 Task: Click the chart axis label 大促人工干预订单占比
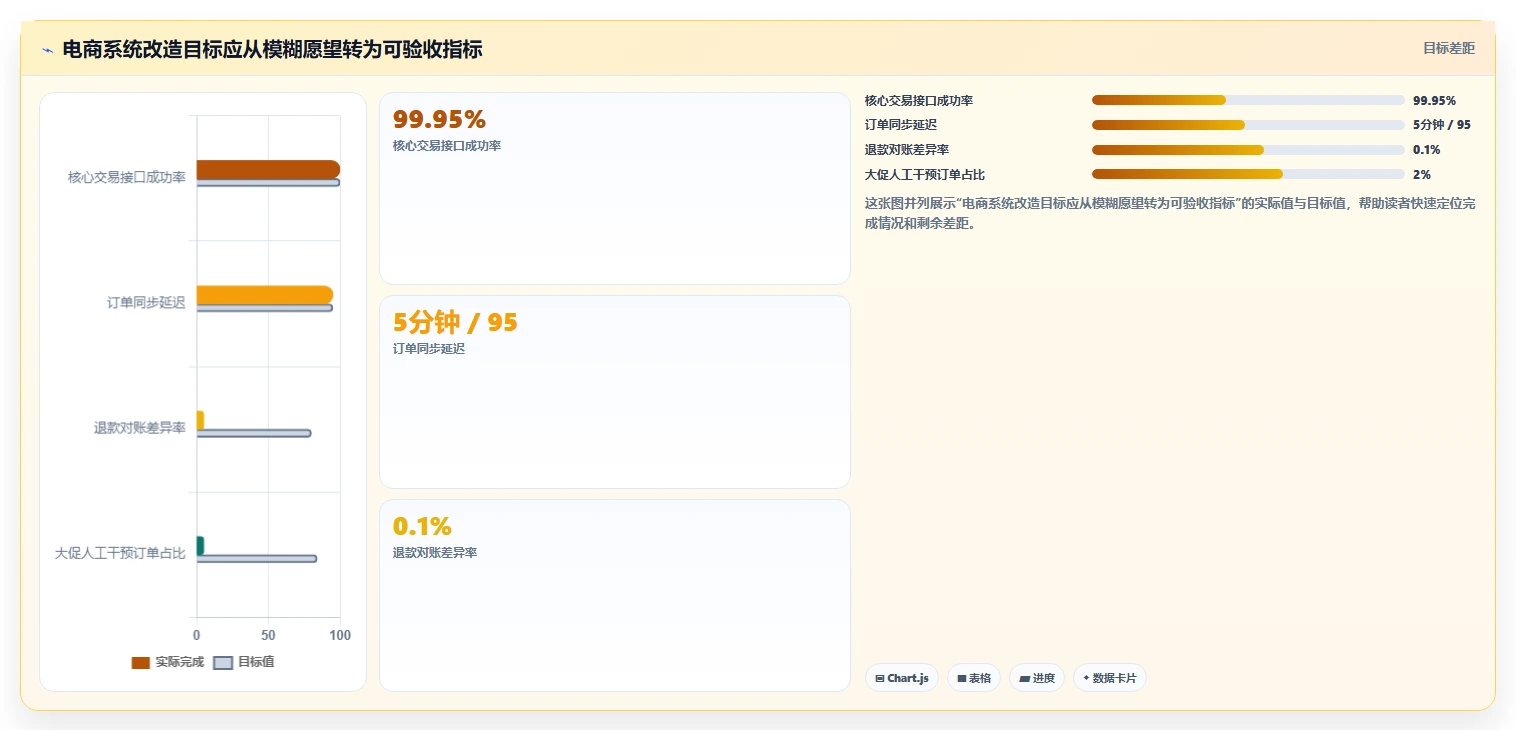120,553
